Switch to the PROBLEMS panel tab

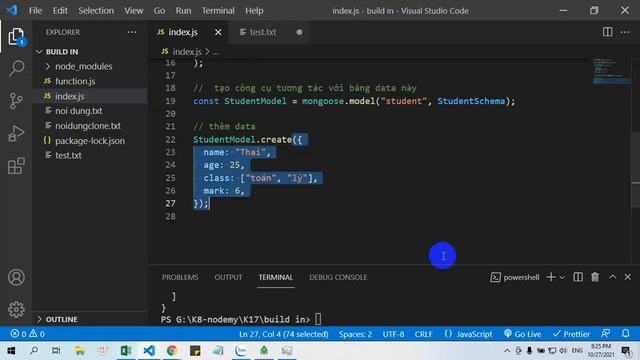click(x=180, y=277)
